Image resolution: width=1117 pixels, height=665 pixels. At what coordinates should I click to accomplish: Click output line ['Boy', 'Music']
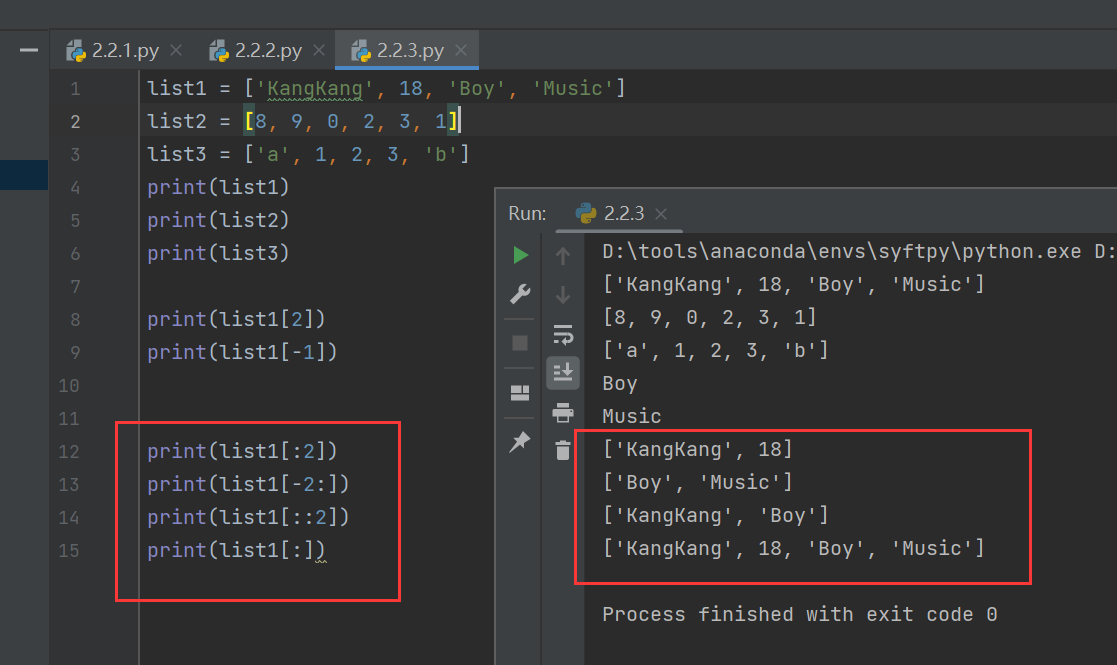point(697,482)
